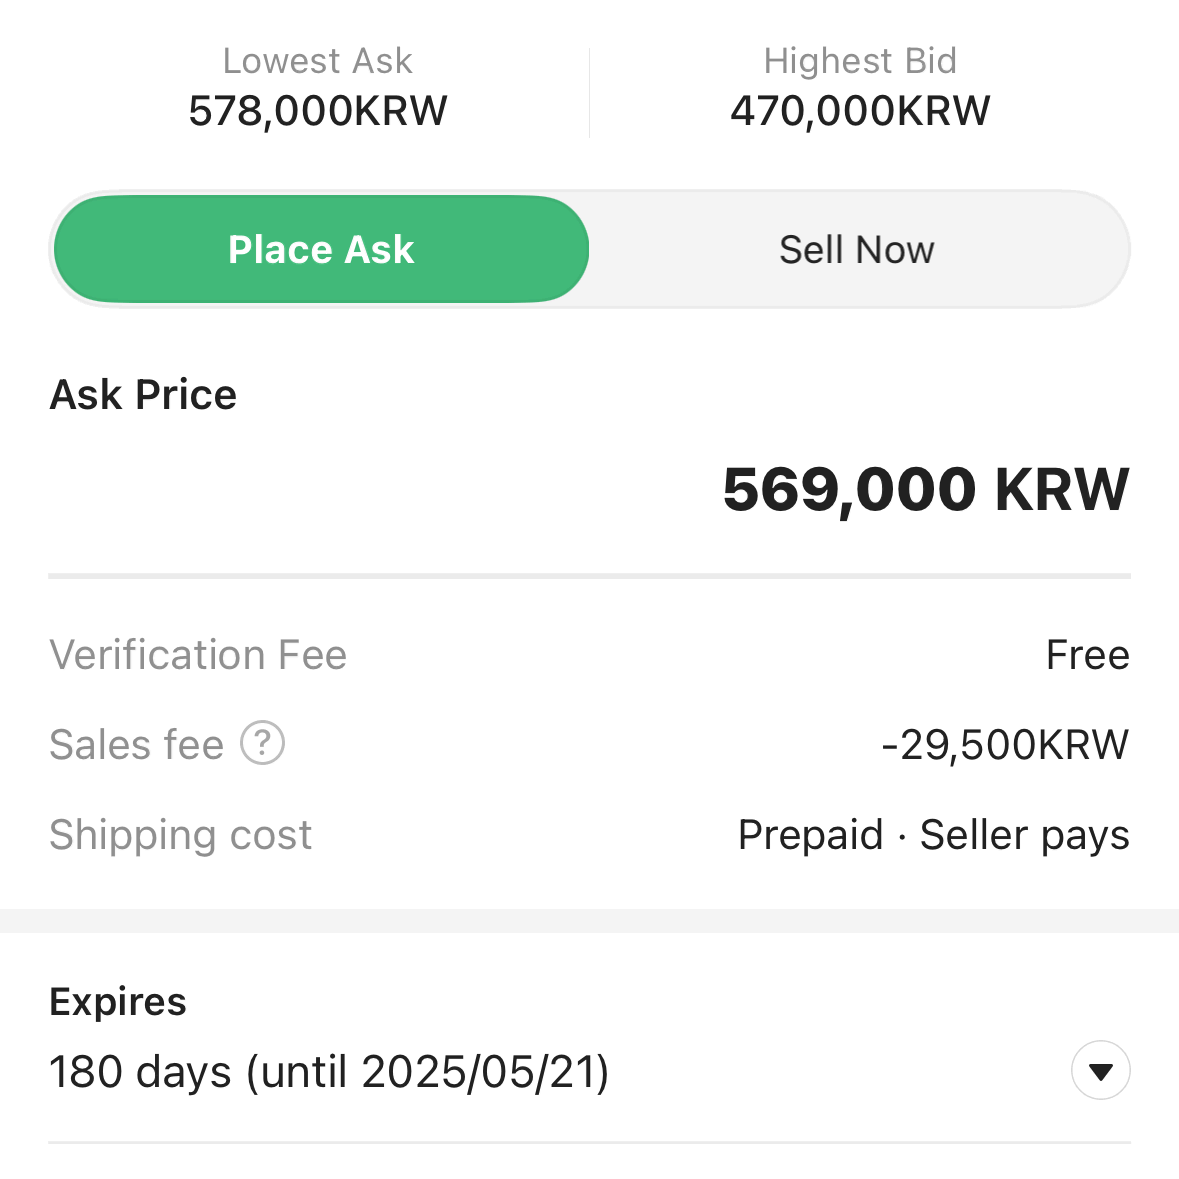Click the Lowest Ask label
The height and width of the screenshot is (1179, 1179).
(x=318, y=61)
